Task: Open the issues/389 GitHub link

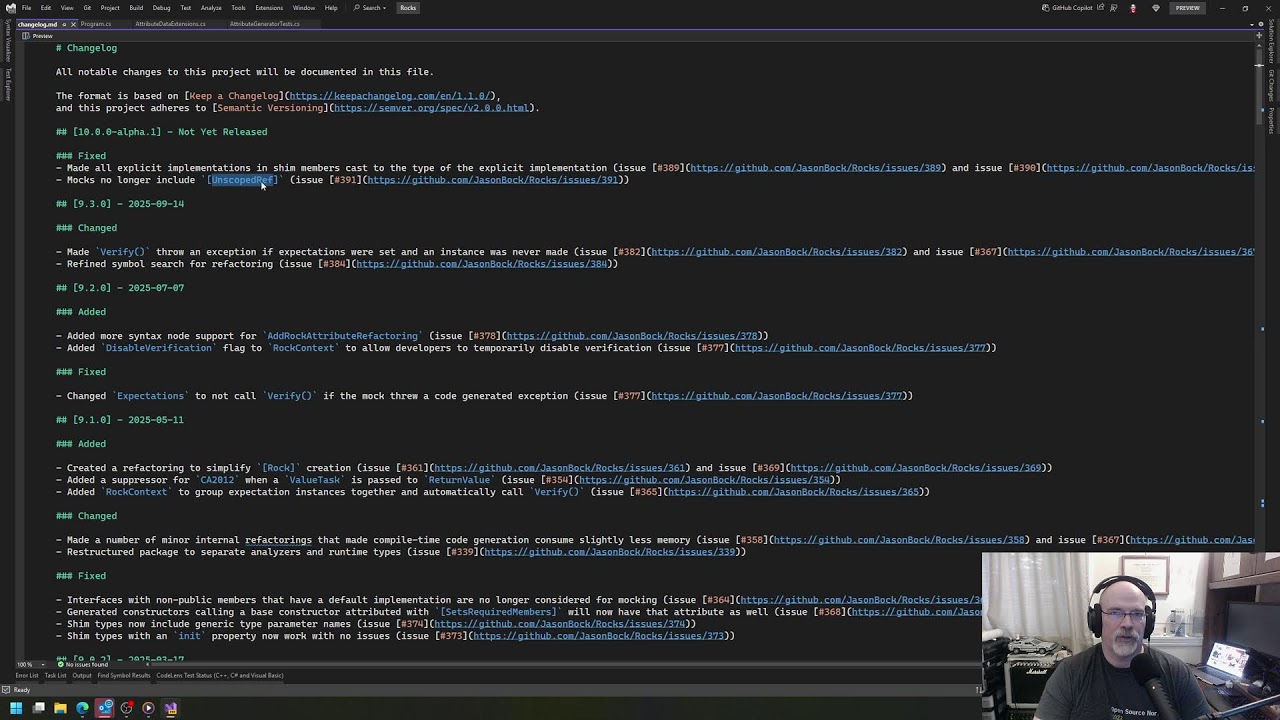Action: [x=816, y=168]
